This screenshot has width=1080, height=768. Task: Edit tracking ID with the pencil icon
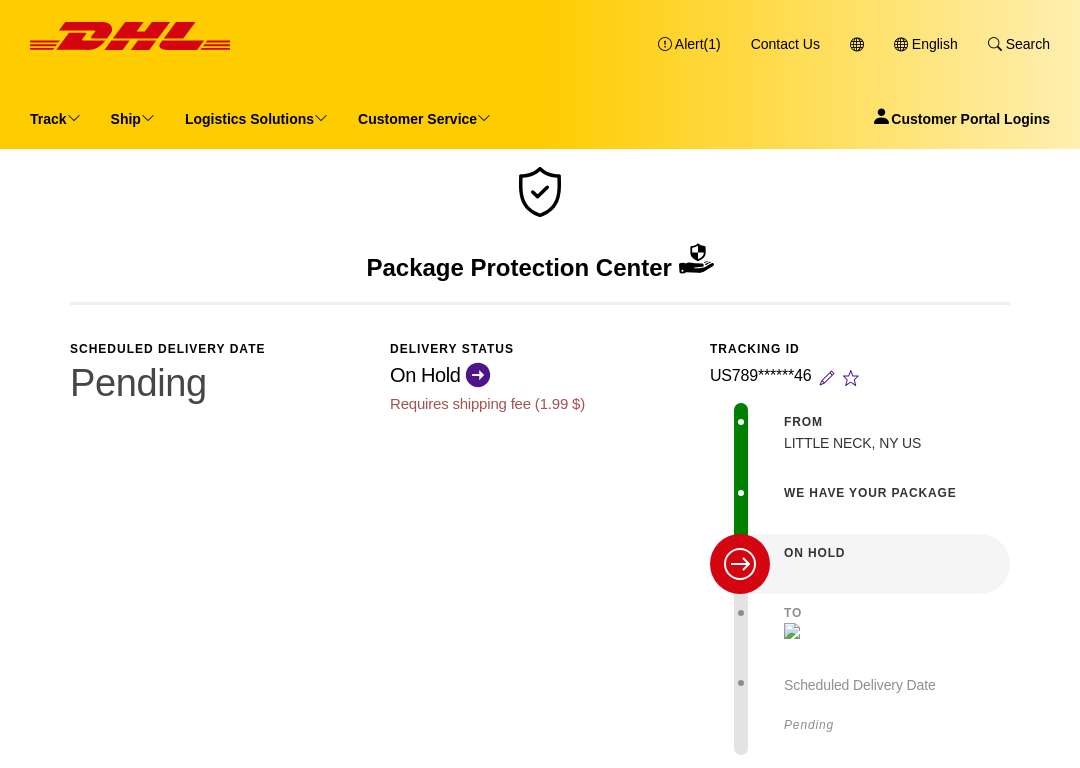tap(827, 378)
